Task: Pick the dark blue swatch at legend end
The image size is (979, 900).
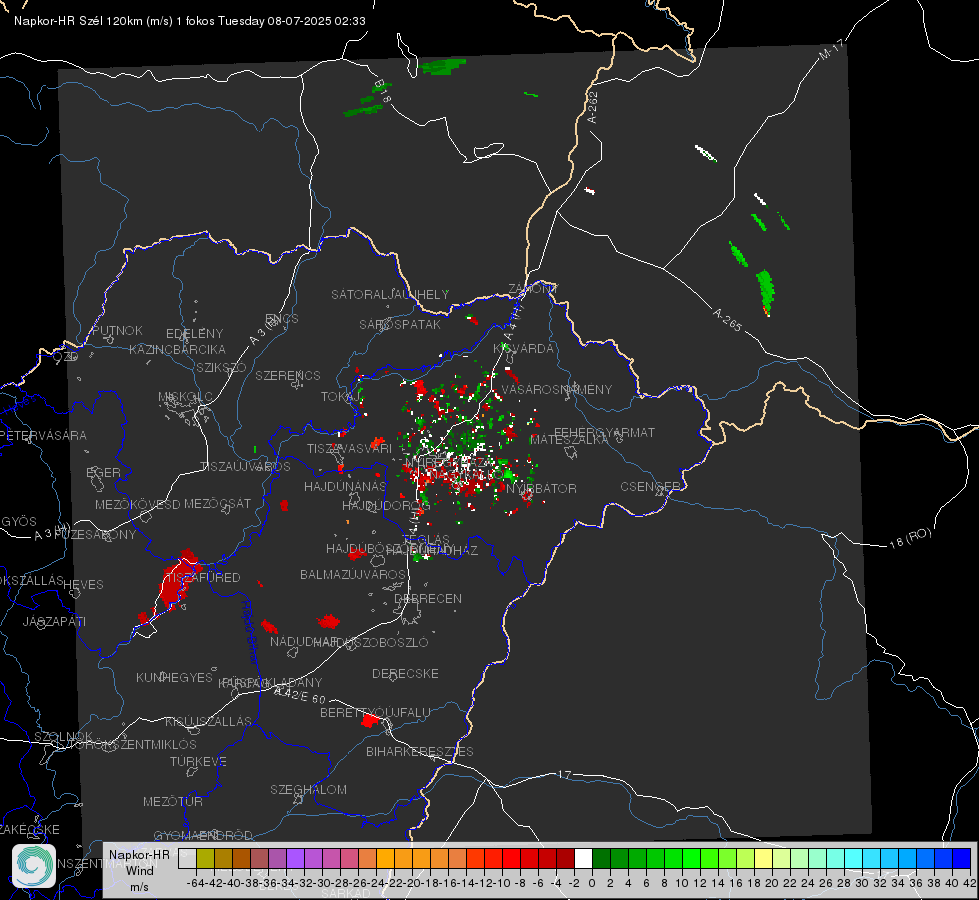Action: (x=962, y=859)
